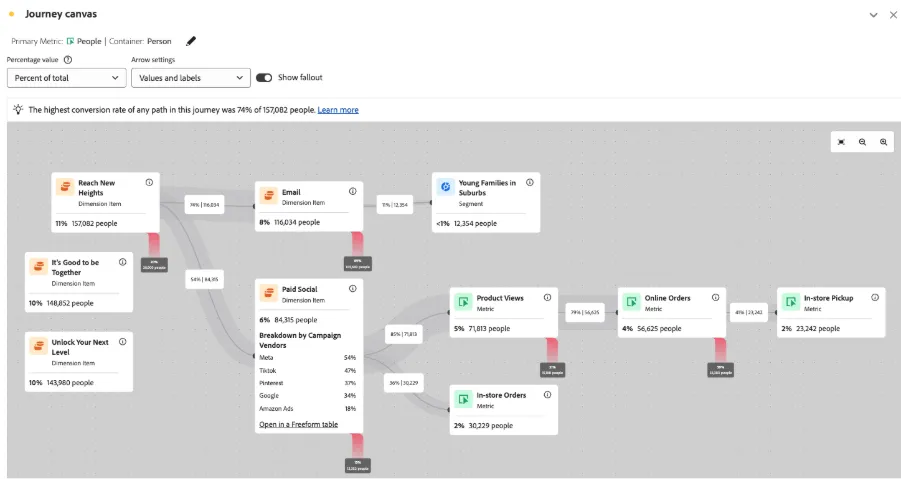
Task: Select the 85% arrow label to Product Views
Action: point(404,334)
